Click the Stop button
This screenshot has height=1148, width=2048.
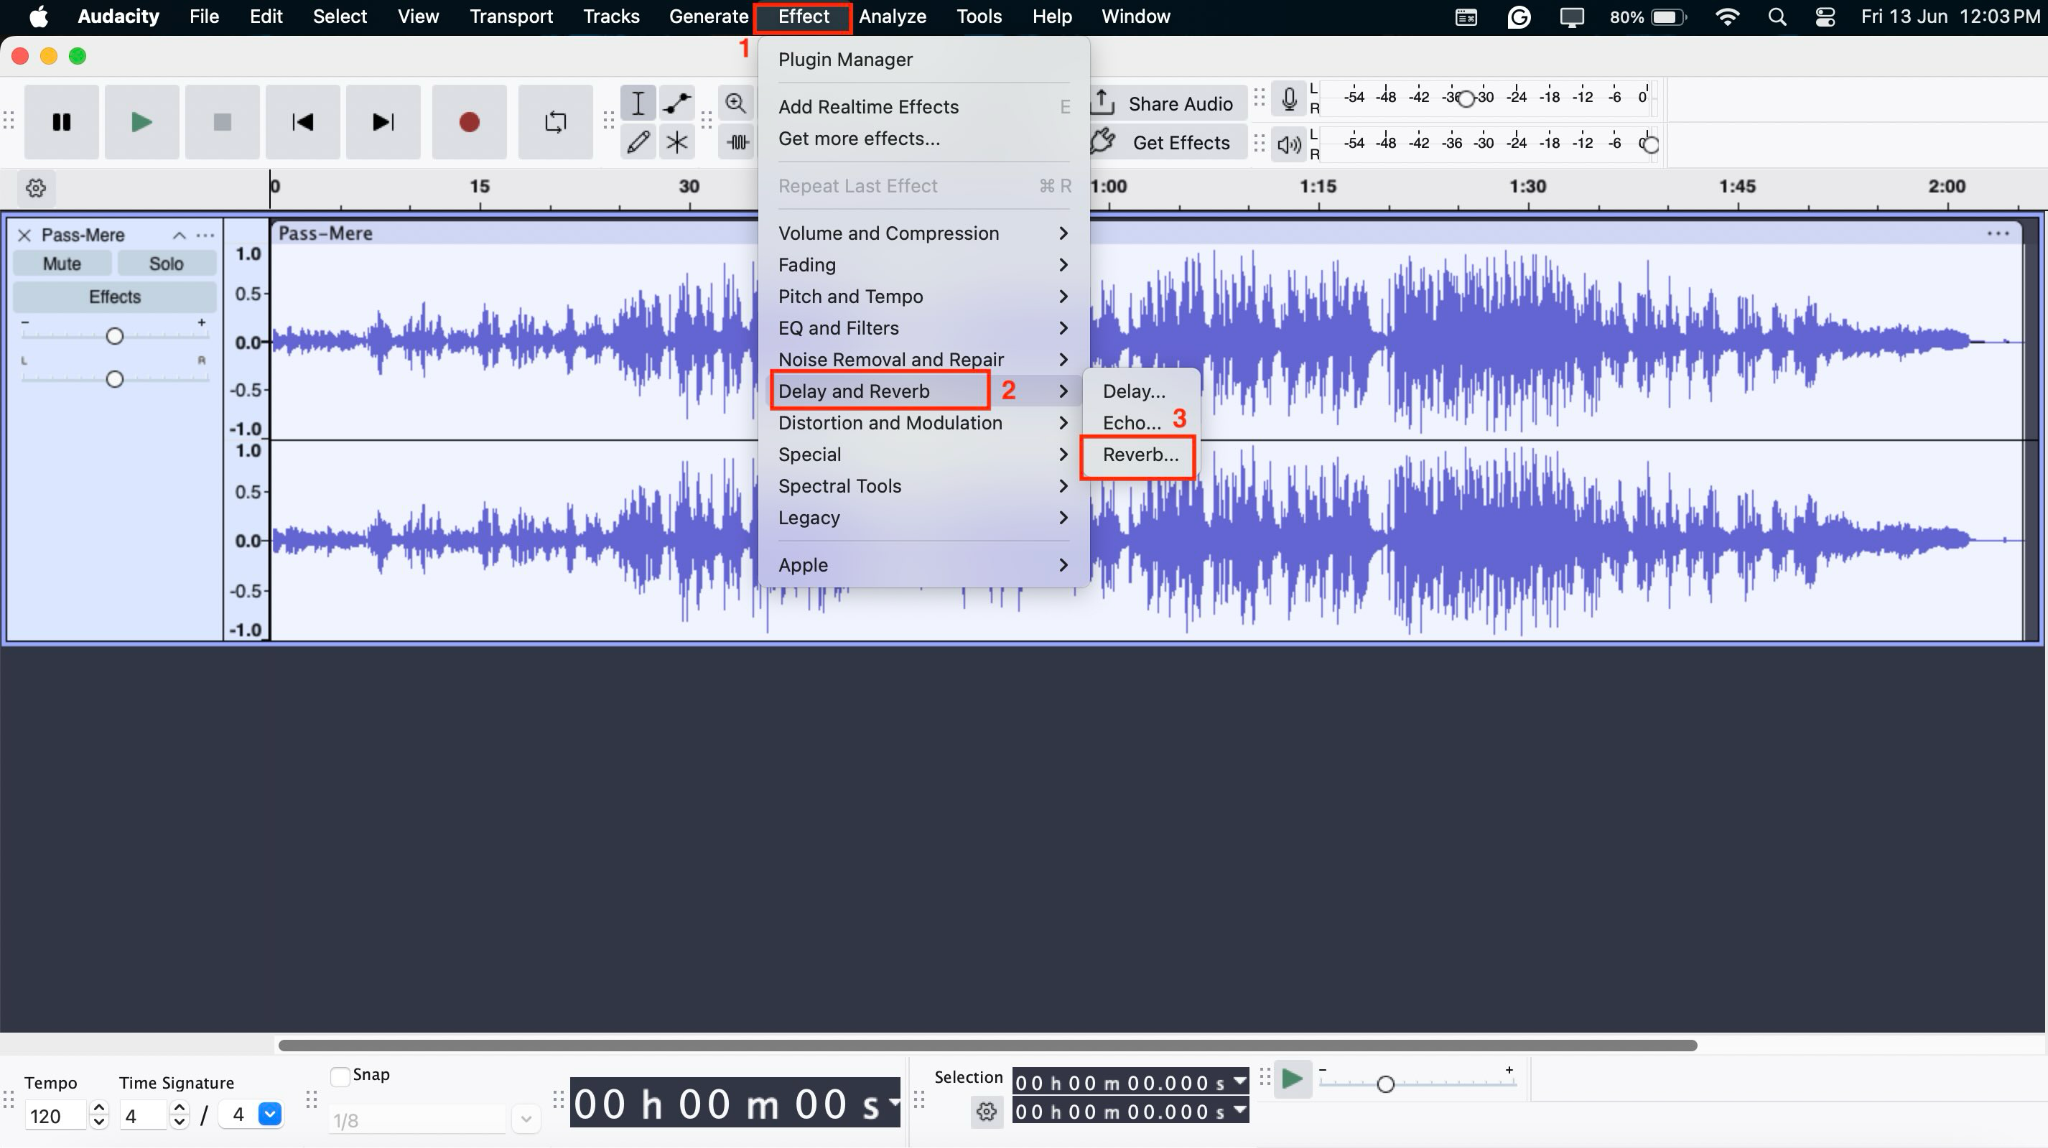coord(222,122)
